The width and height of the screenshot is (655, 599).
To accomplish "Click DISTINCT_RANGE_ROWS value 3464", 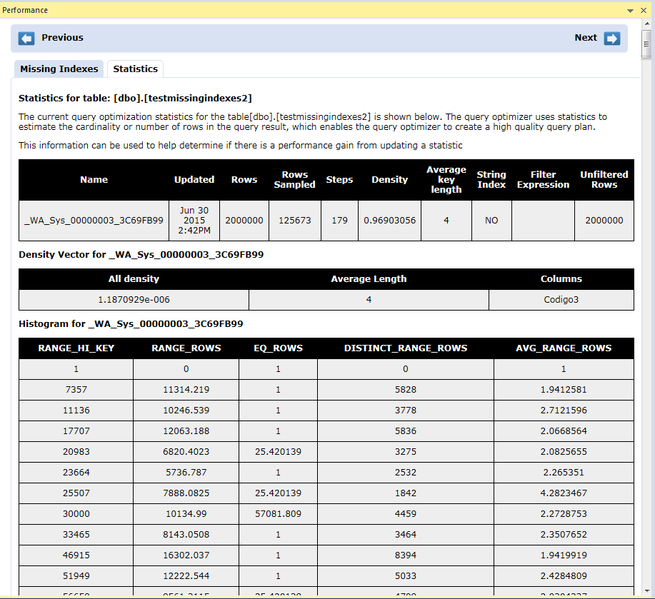I will [x=406, y=535].
